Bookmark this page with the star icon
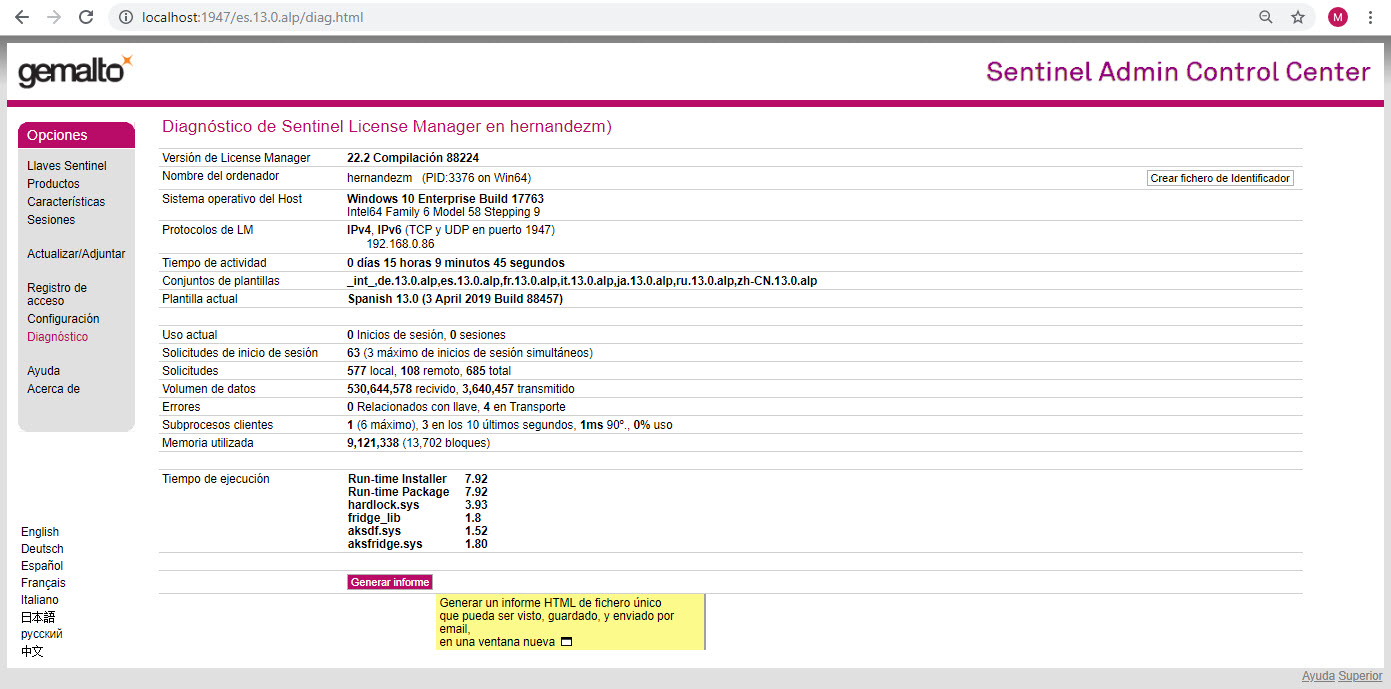This screenshot has height=689, width=1391. click(1298, 17)
